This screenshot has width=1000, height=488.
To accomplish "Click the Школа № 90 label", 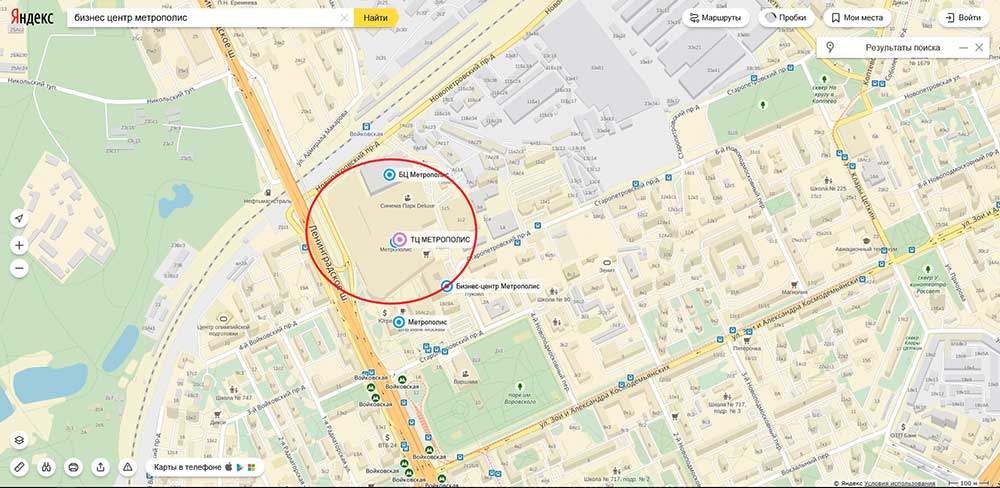I will coord(552,299).
